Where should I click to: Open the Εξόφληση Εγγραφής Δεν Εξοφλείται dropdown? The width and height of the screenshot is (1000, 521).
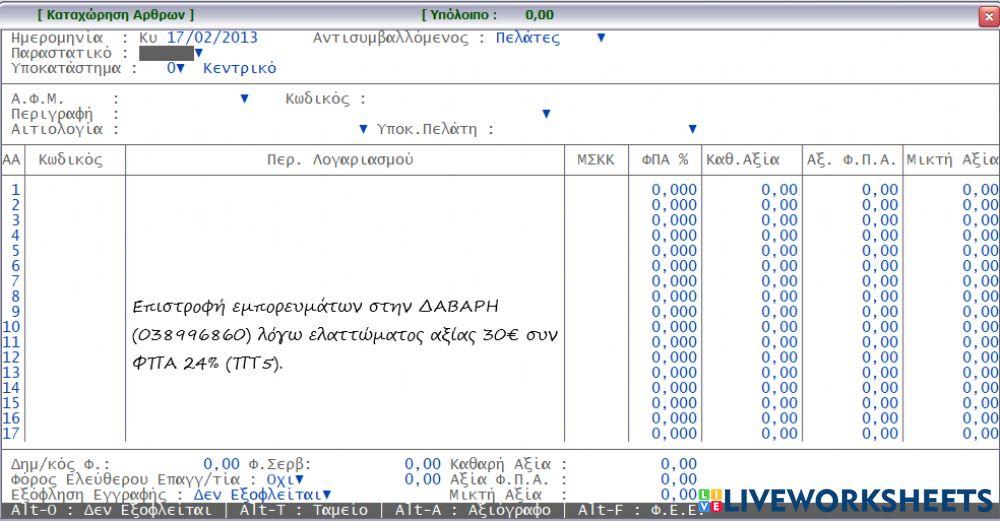[x=326, y=494]
